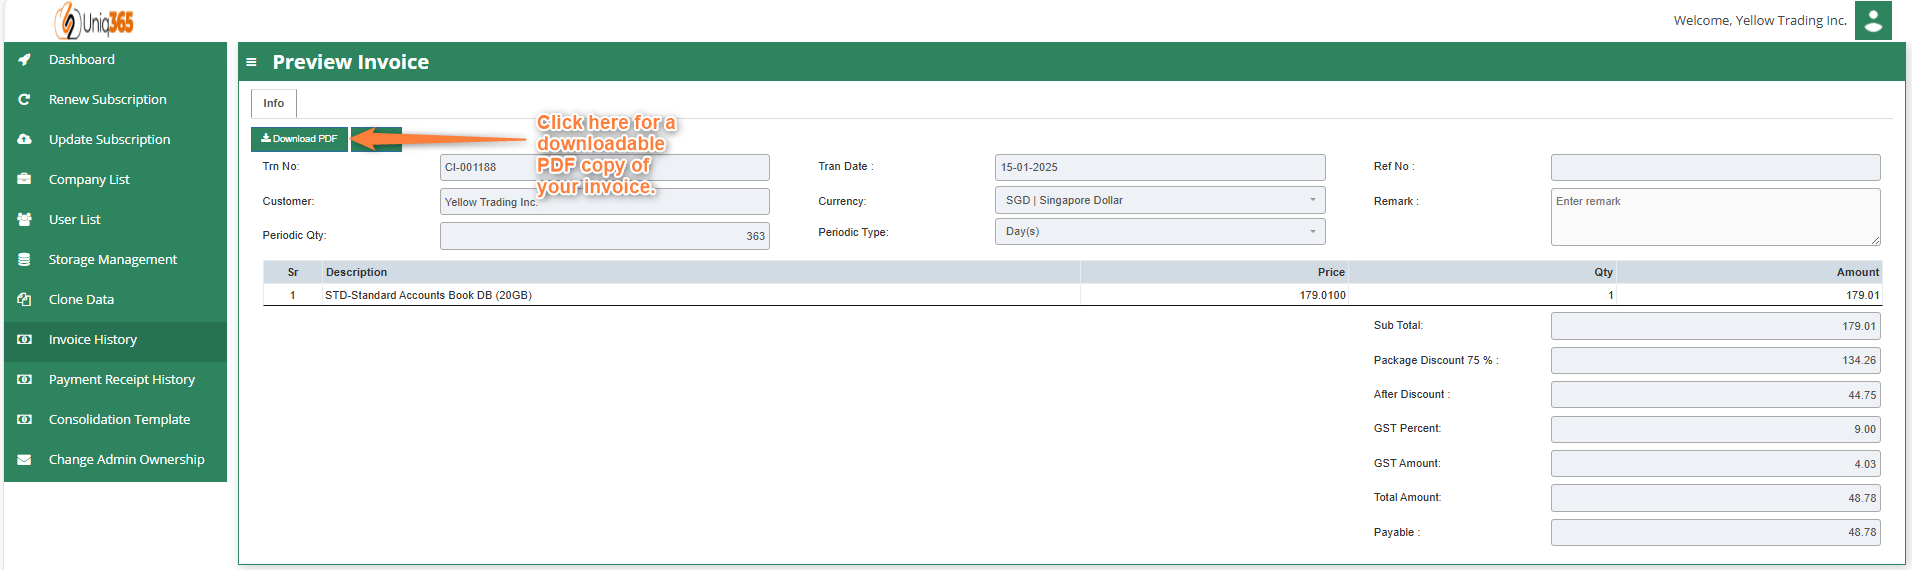
Task: Click the user profile avatar icon
Action: tap(1872, 20)
